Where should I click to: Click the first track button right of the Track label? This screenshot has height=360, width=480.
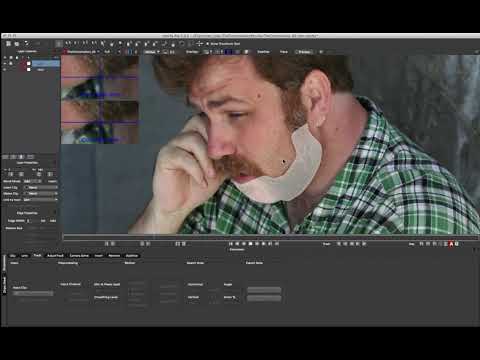[x=339, y=244]
